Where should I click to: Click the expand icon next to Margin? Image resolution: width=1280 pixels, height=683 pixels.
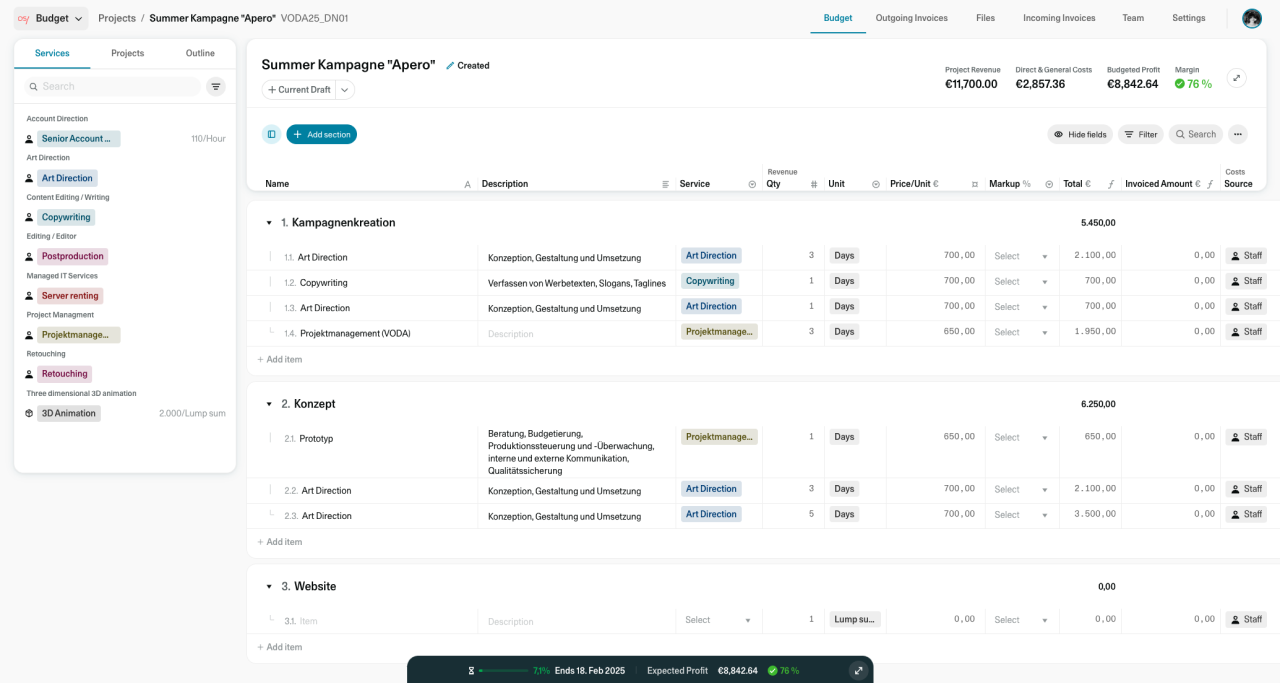(1236, 78)
